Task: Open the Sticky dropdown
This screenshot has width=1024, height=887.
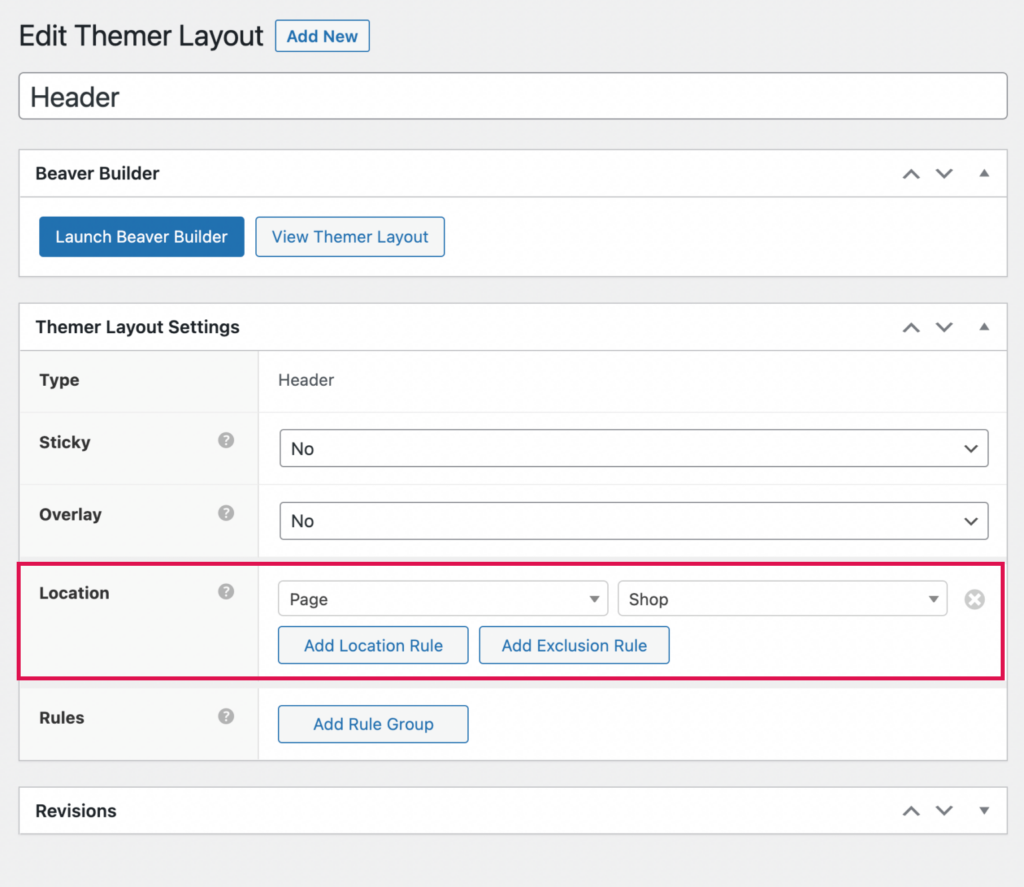Action: 633,449
